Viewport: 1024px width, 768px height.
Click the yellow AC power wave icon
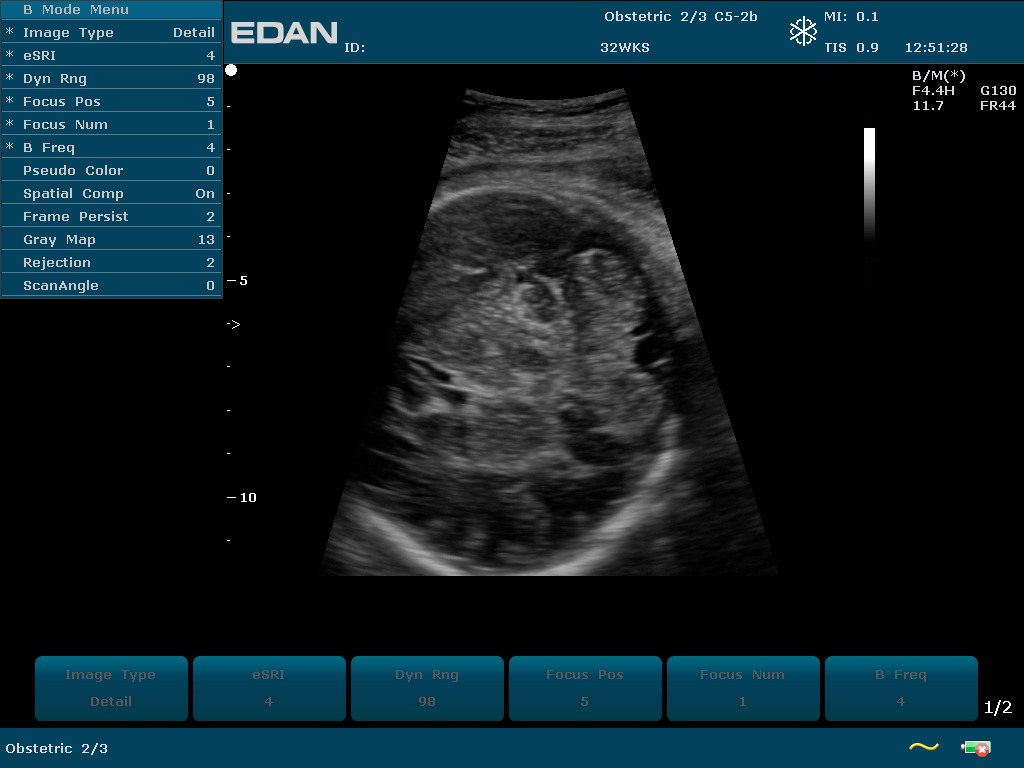point(923,747)
